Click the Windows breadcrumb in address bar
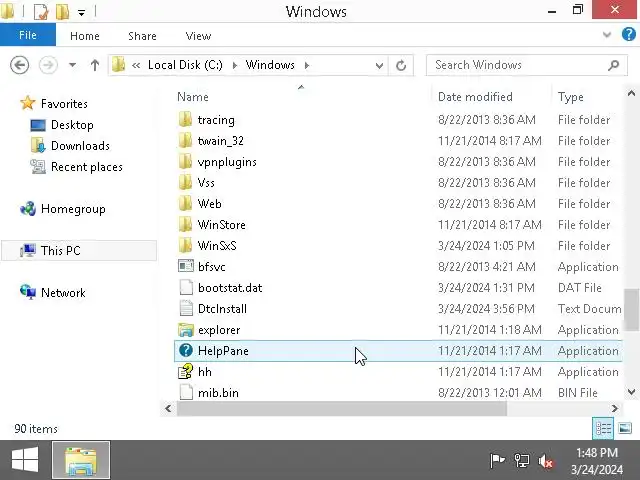Image resolution: width=640 pixels, height=480 pixels. click(x=270, y=65)
